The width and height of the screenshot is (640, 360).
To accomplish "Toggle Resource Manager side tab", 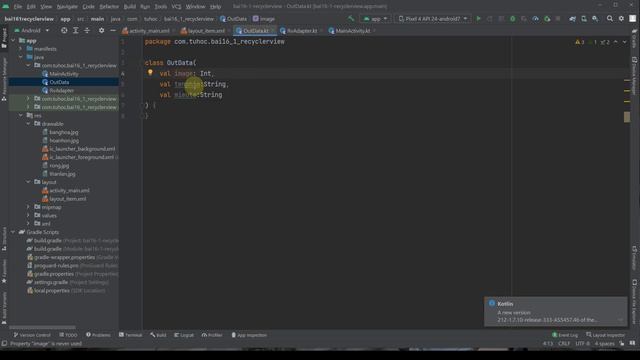I will tap(4, 79).
